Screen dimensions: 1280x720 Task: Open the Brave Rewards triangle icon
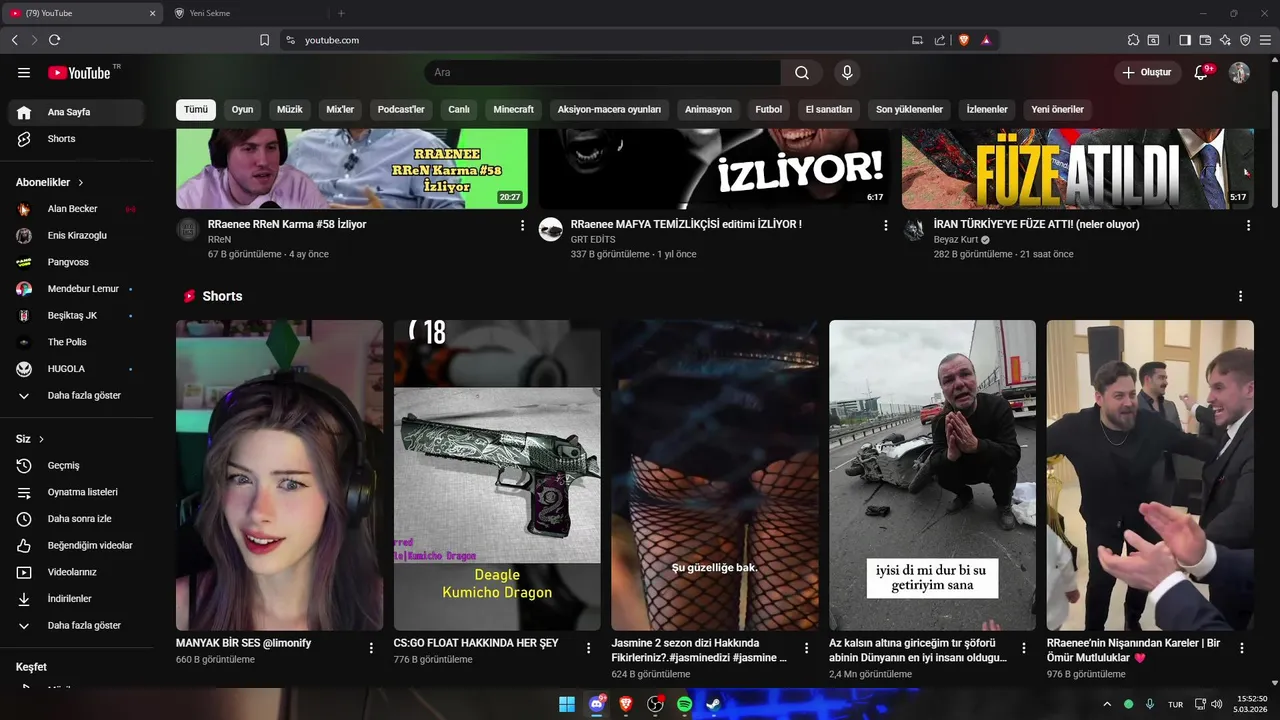coord(986,40)
